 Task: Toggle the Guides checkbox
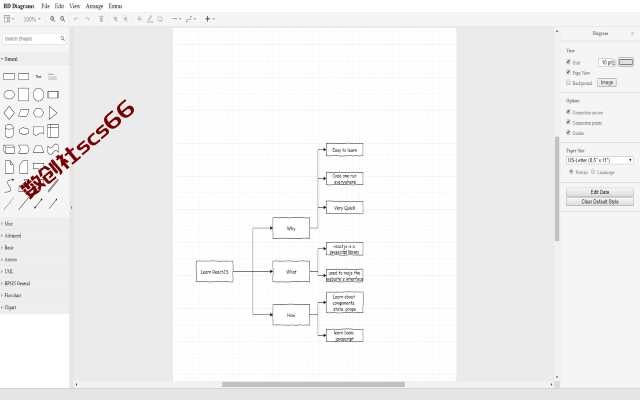tap(568, 132)
